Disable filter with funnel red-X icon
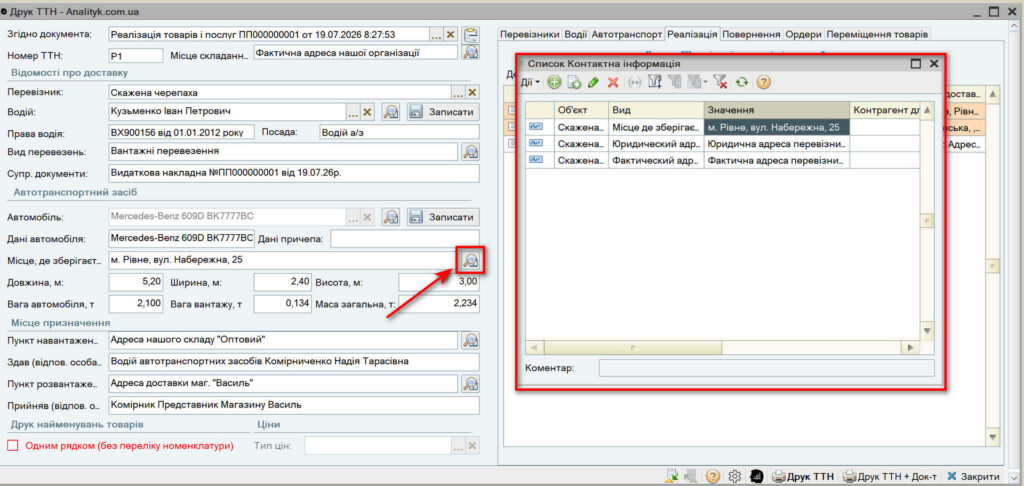 [x=720, y=82]
